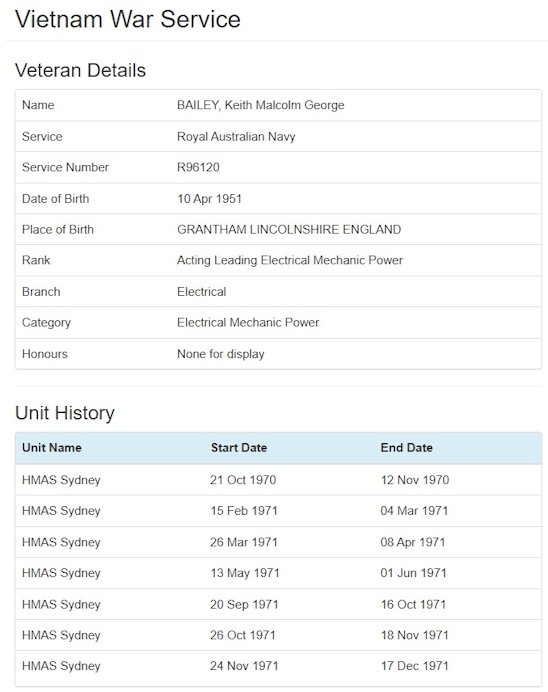Click start date '15 Feb 1971'

click(x=244, y=511)
